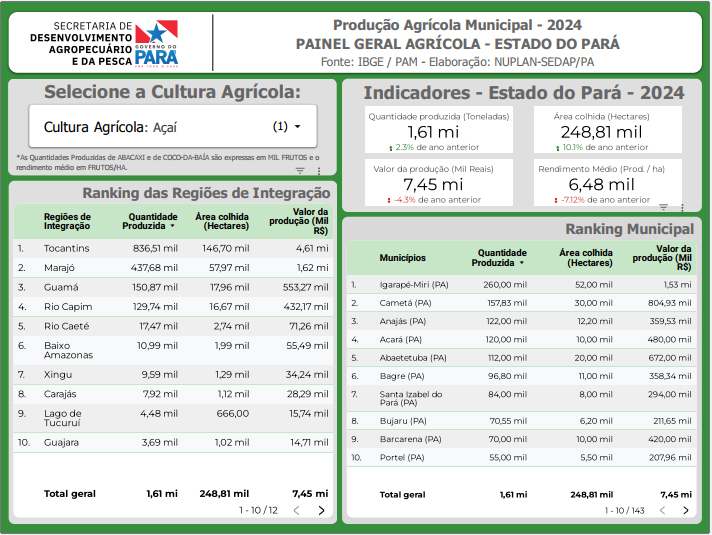Click the sort arrow on municipal Quantidade Produzida column
Image resolution: width=712 pixels, height=535 pixels.
522,263
